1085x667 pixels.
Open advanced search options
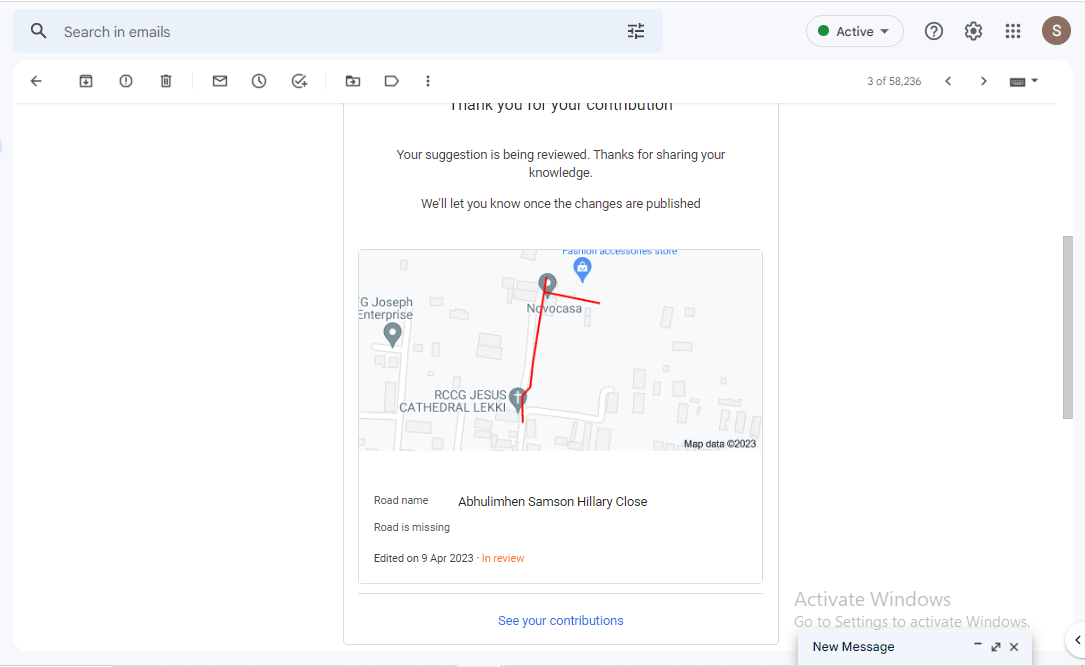pos(636,31)
